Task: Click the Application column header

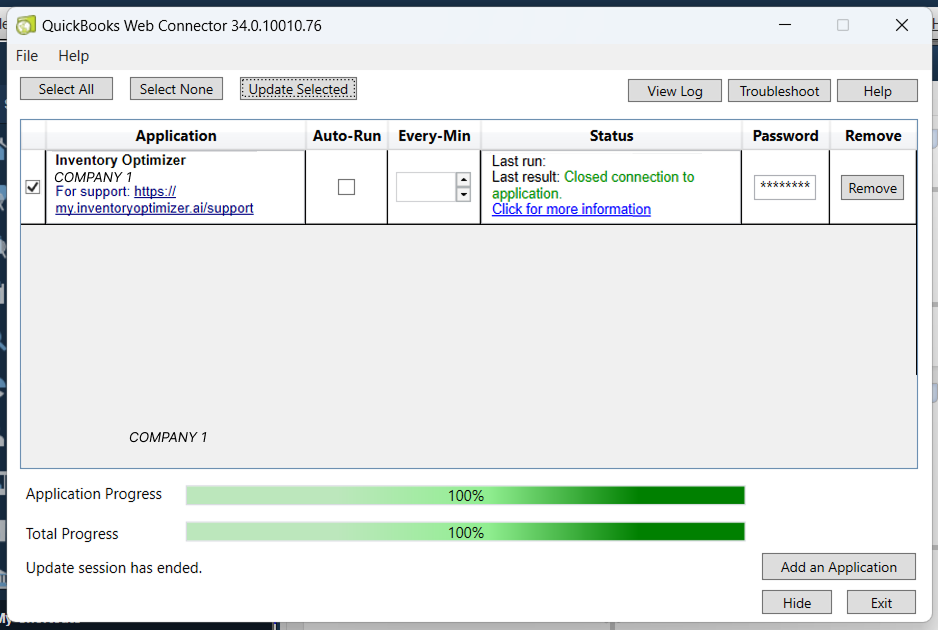Action: tap(176, 136)
